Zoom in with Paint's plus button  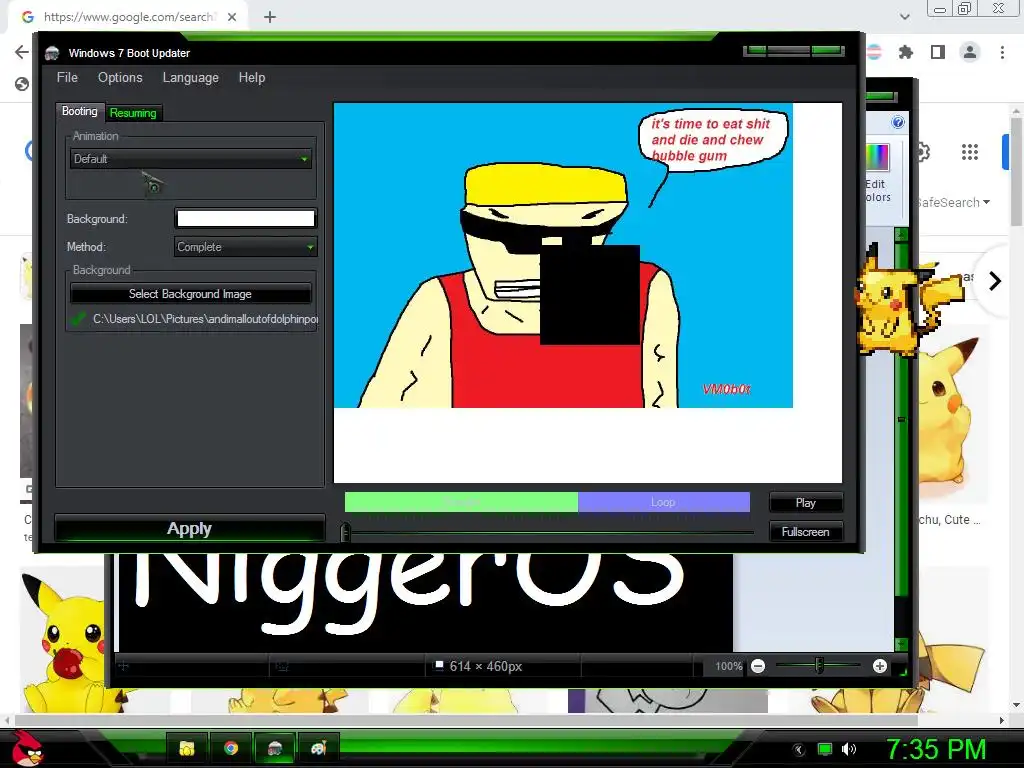coord(880,666)
